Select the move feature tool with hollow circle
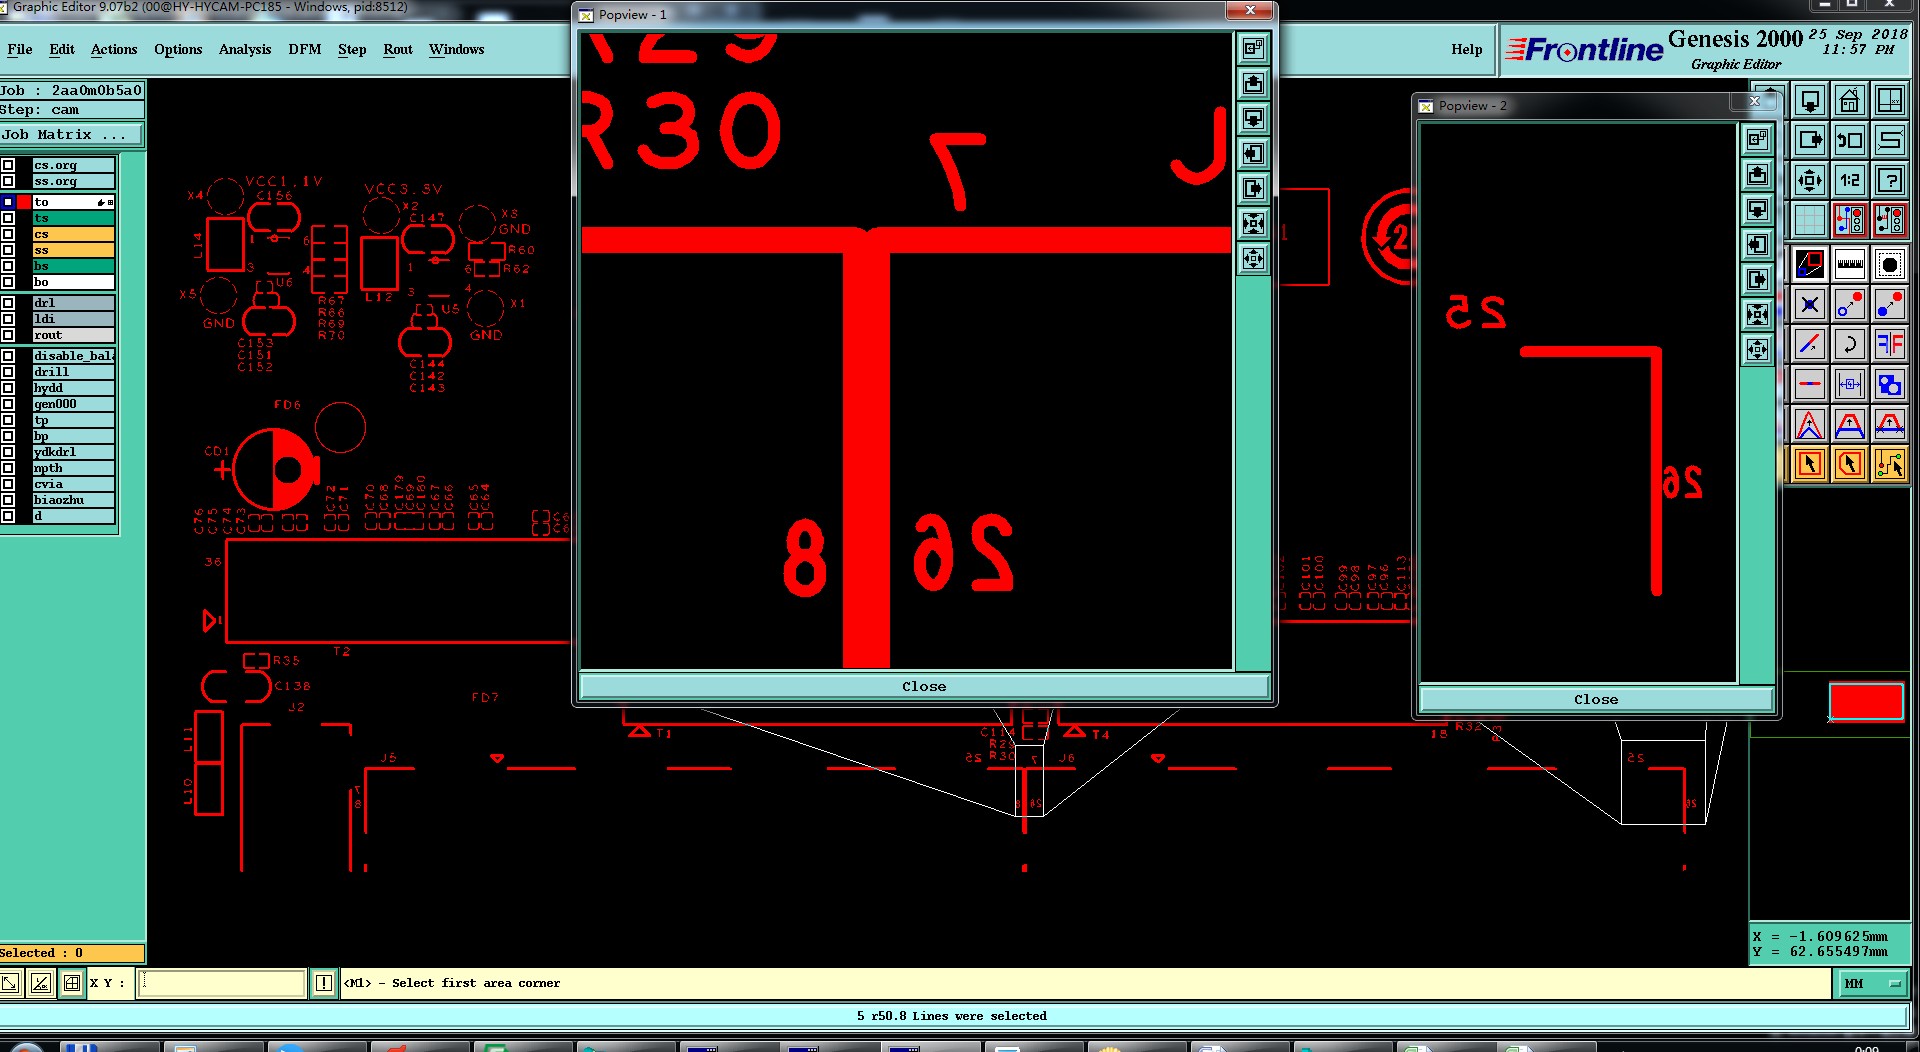 (x=1849, y=305)
